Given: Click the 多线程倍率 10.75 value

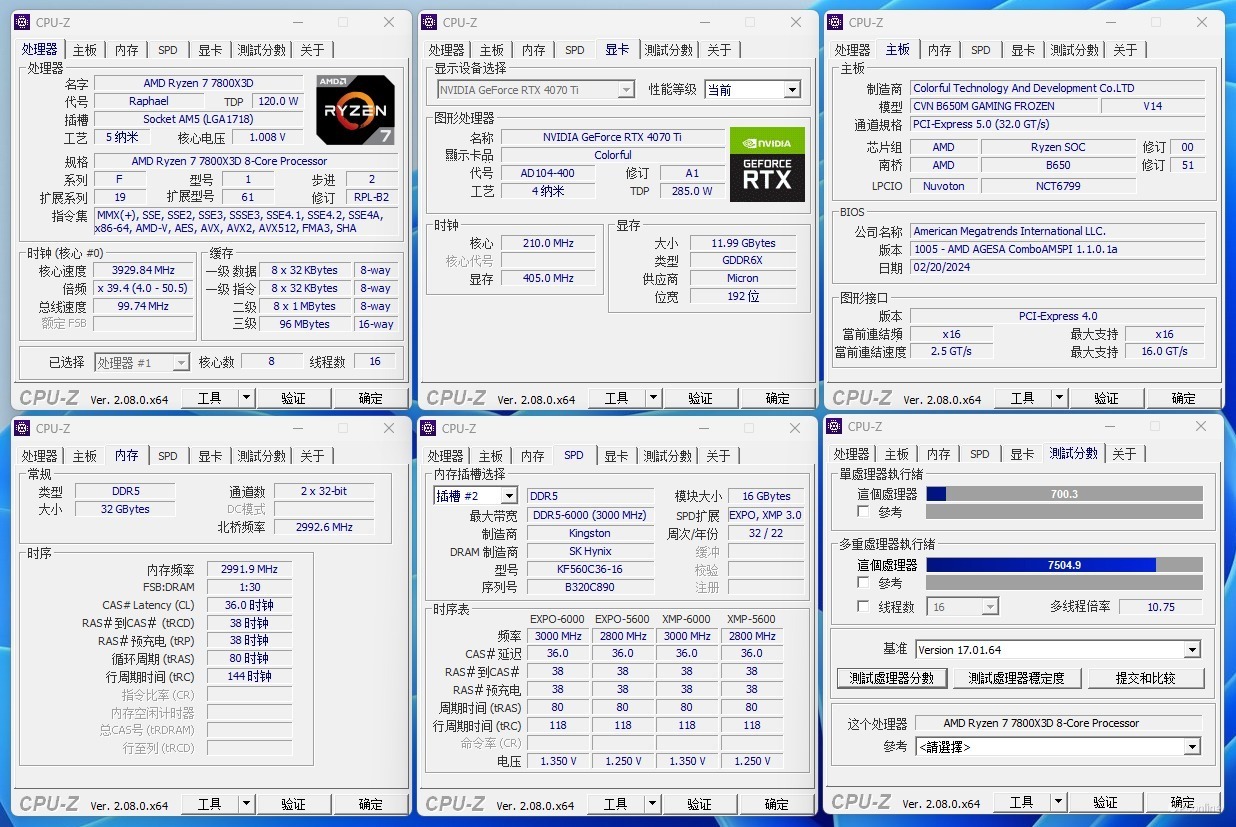Looking at the screenshot, I should point(1160,607).
